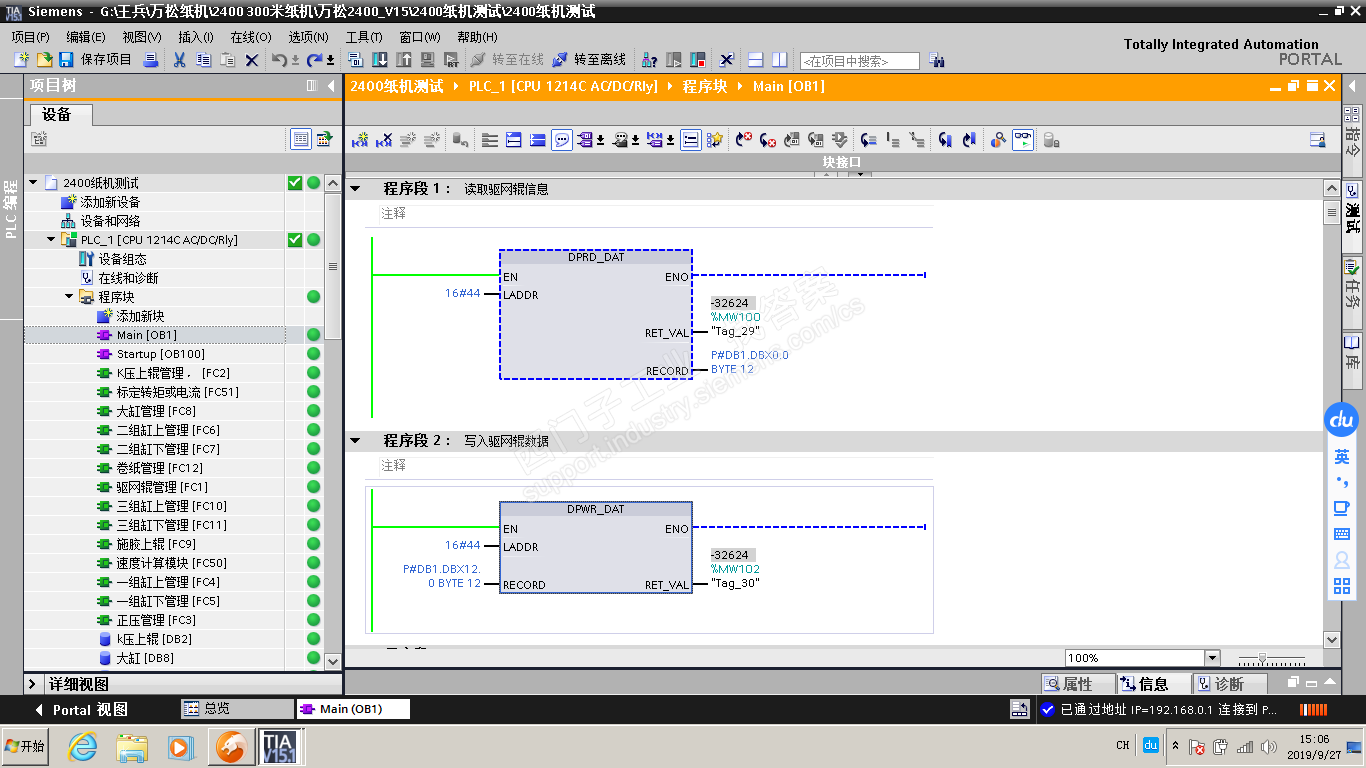Screen dimensions: 1366x768
Task: Open the 100% zoom level dropdown
Action: pos(1212,658)
